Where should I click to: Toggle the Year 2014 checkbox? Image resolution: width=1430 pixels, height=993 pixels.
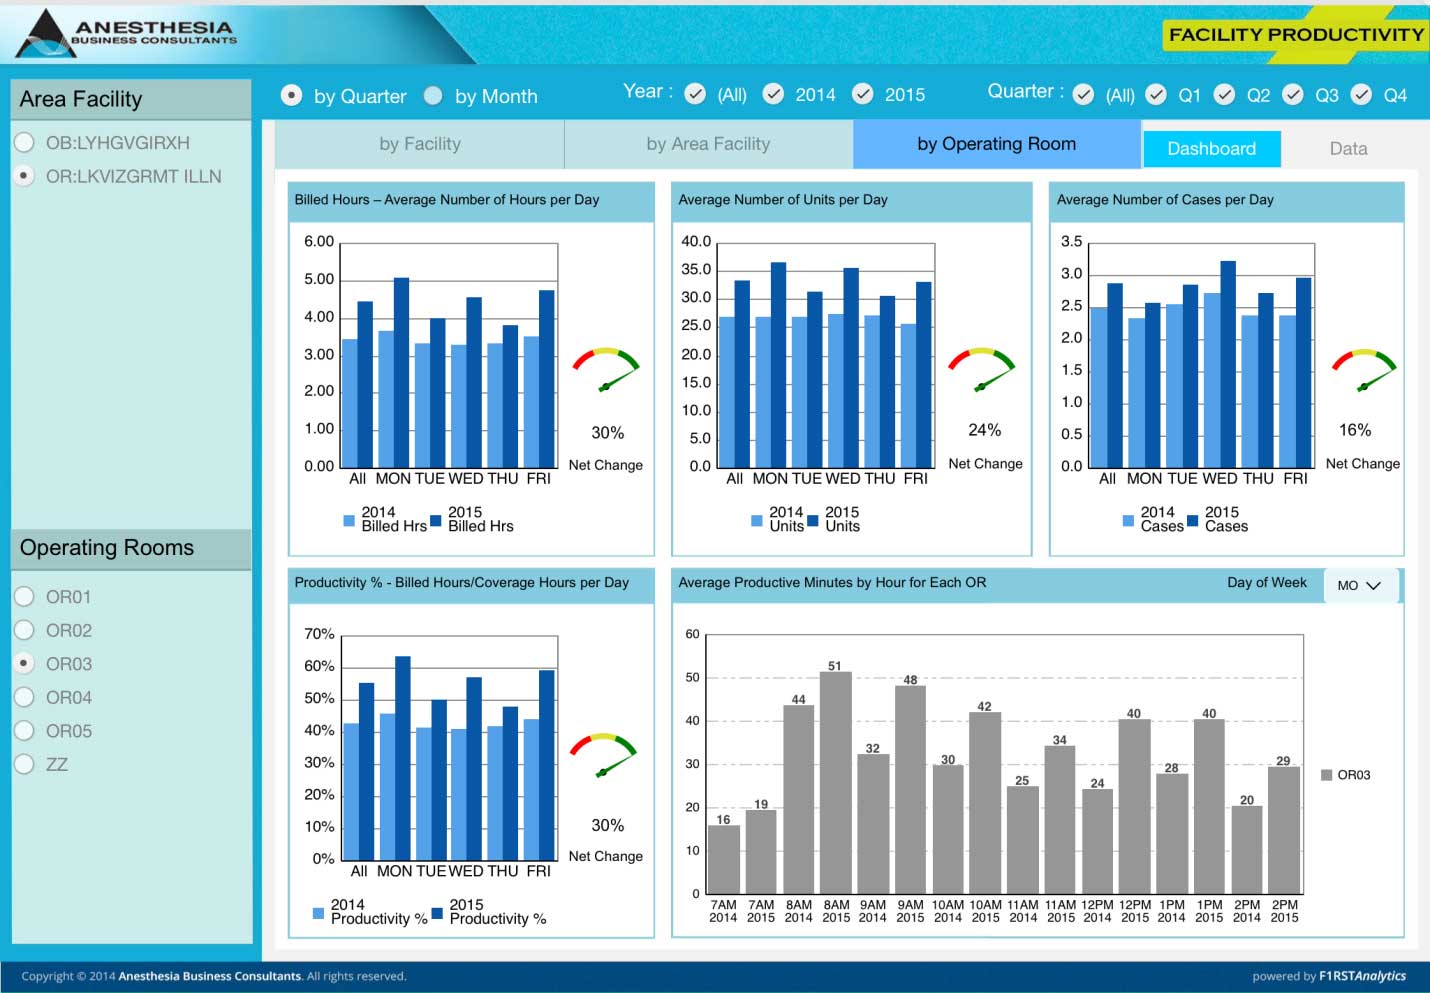coord(773,94)
